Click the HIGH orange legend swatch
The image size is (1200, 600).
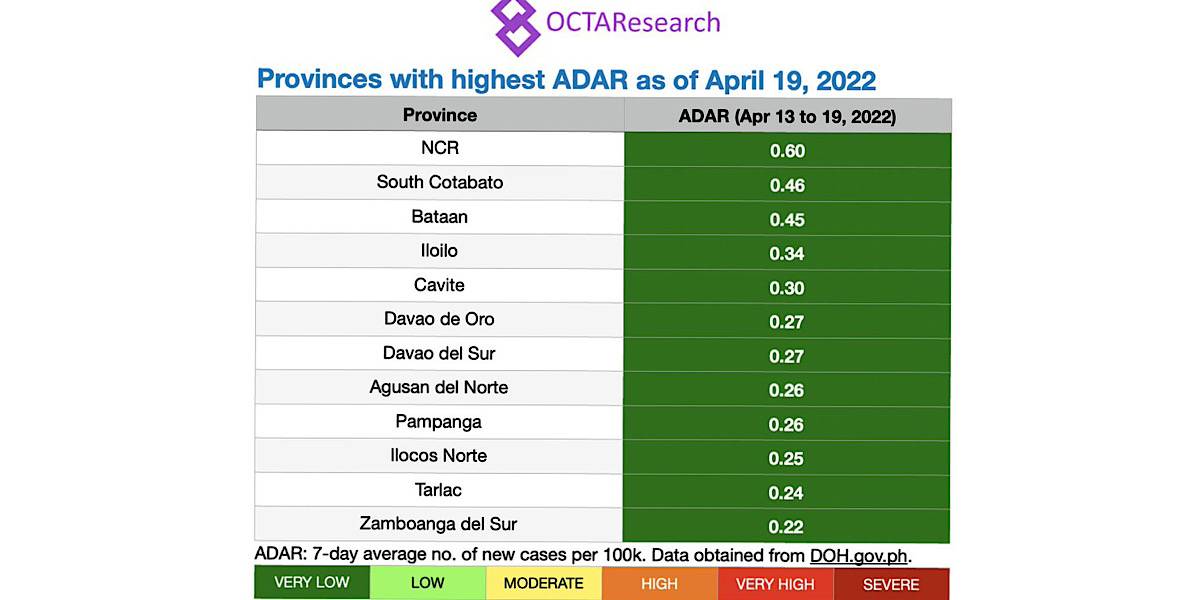point(659,583)
